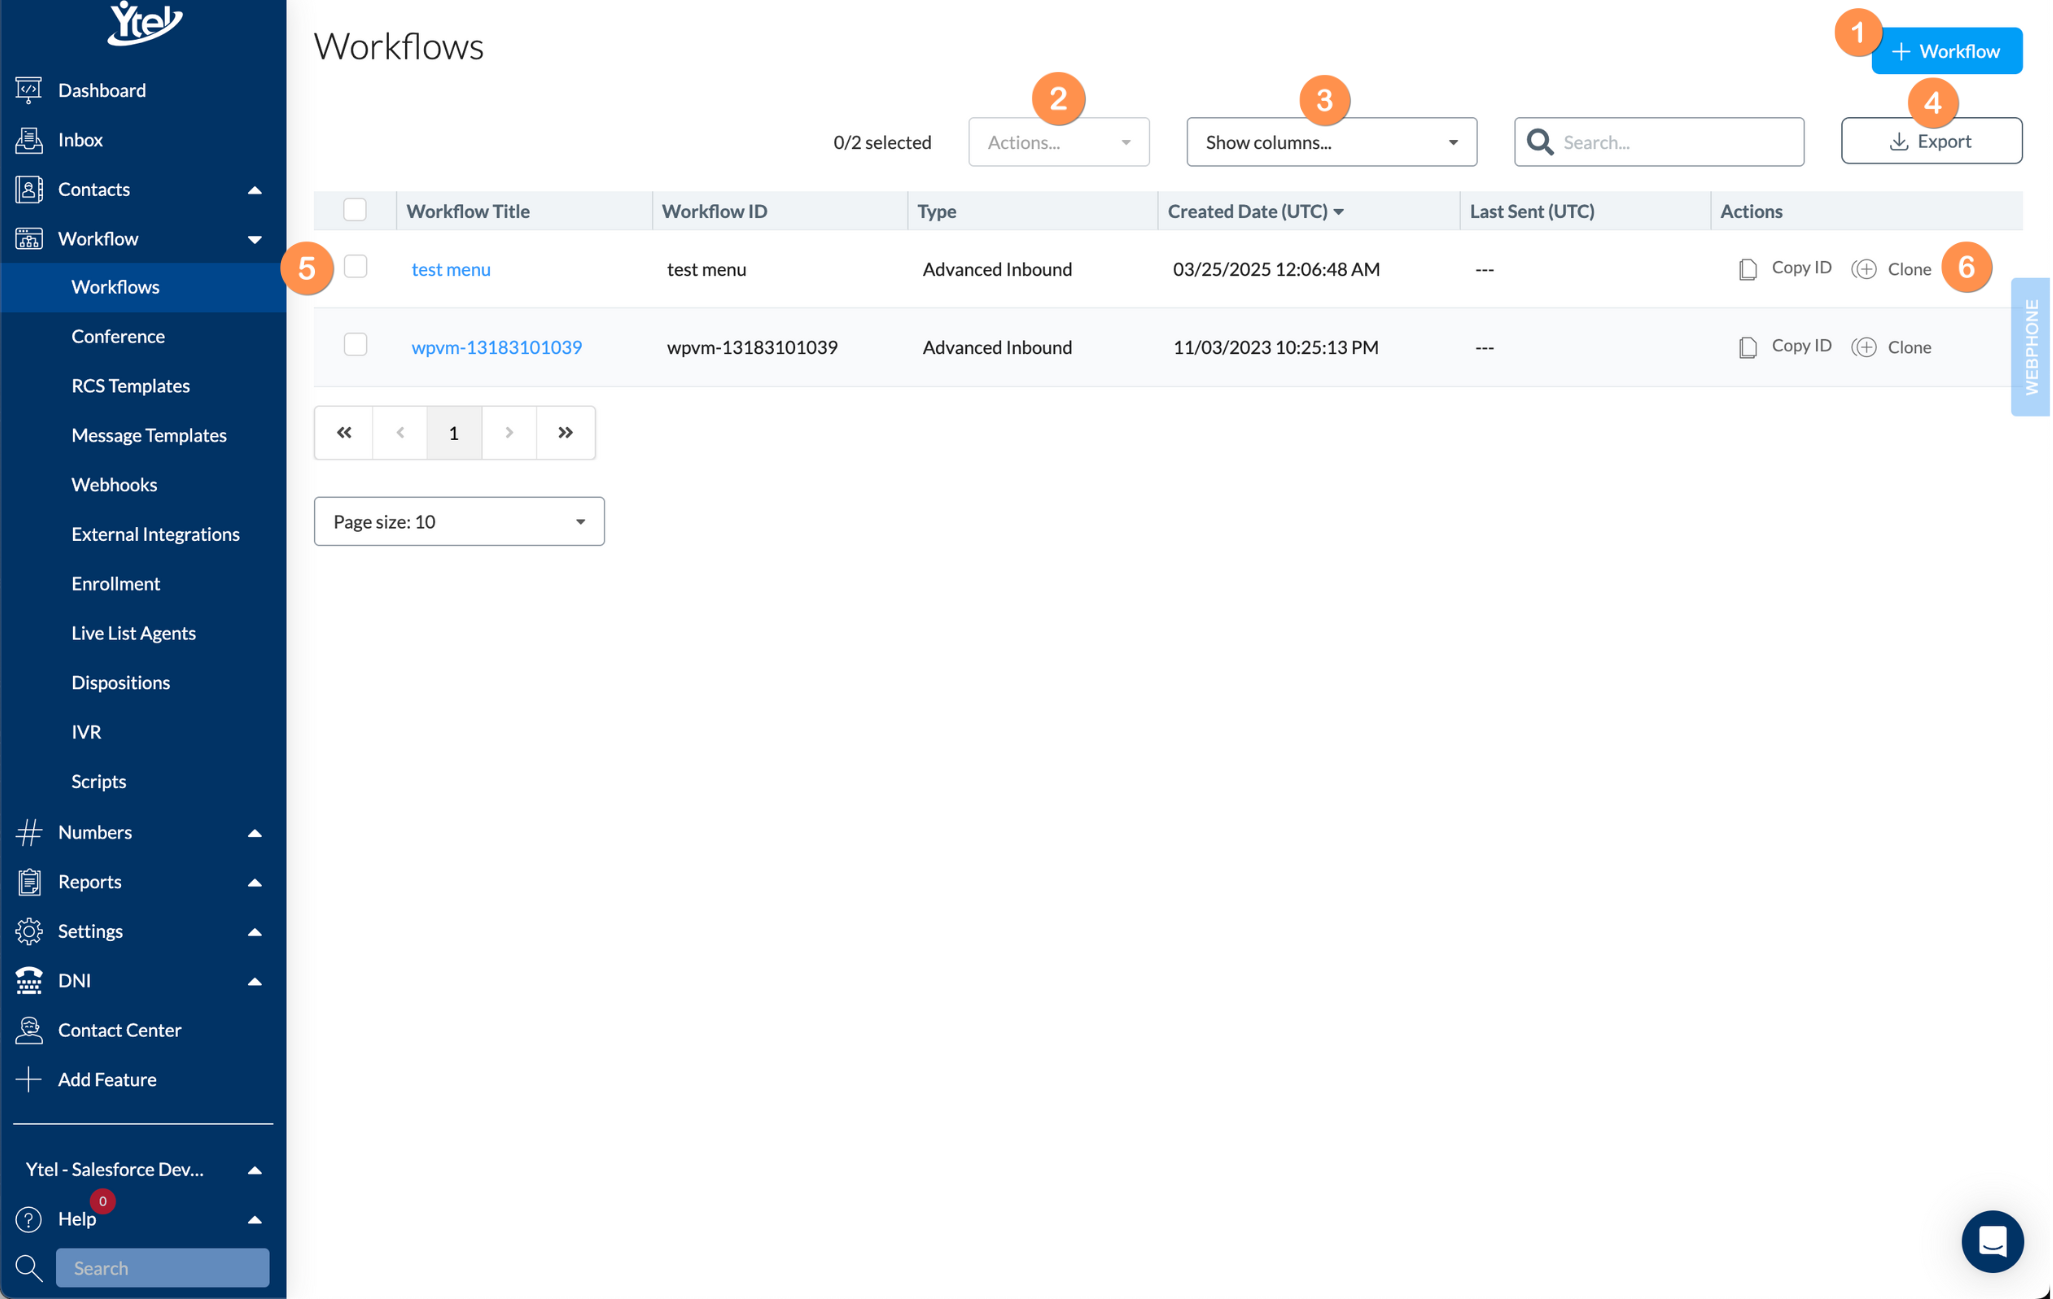Viewport: 2053px width, 1299px height.
Task: Click the Settings gear icon
Action: point(28,930)
